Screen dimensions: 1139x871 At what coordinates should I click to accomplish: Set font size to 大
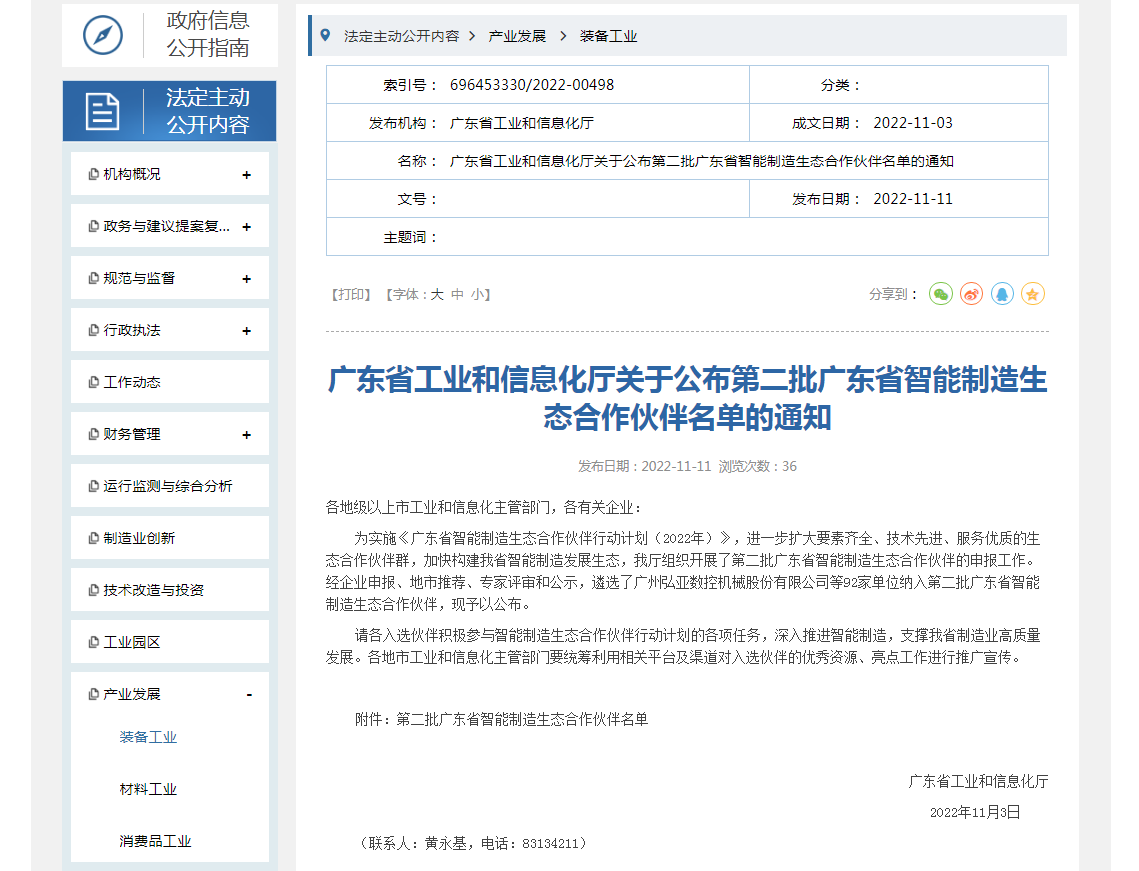coord(437,295)
